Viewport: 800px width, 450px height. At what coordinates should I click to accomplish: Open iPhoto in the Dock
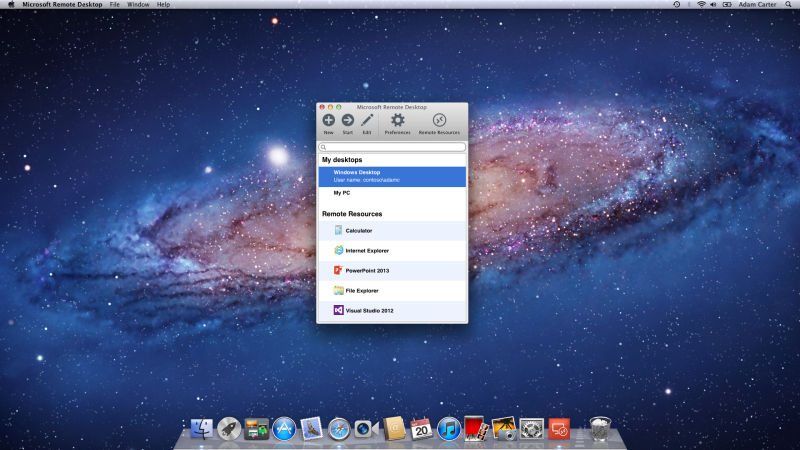(x=504, y=429)
